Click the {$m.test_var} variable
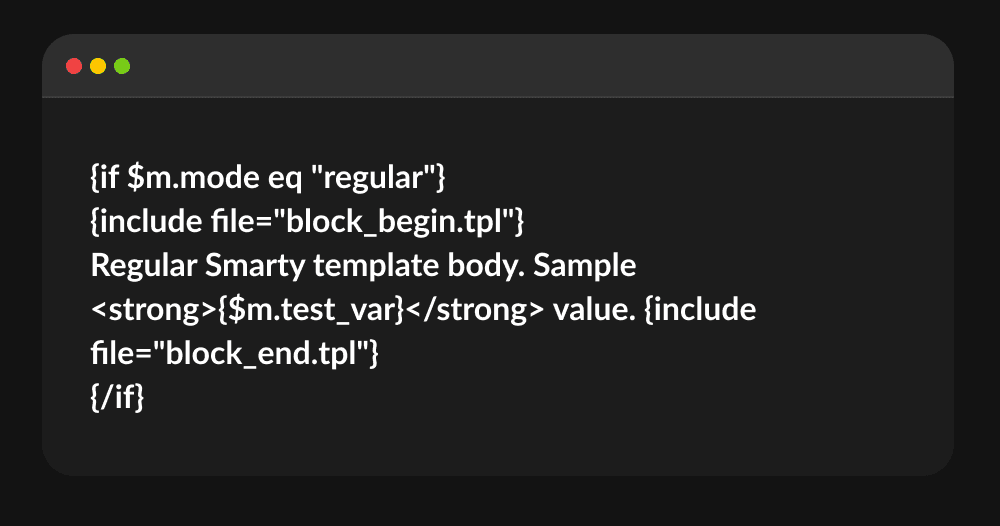 pos(312,310)
